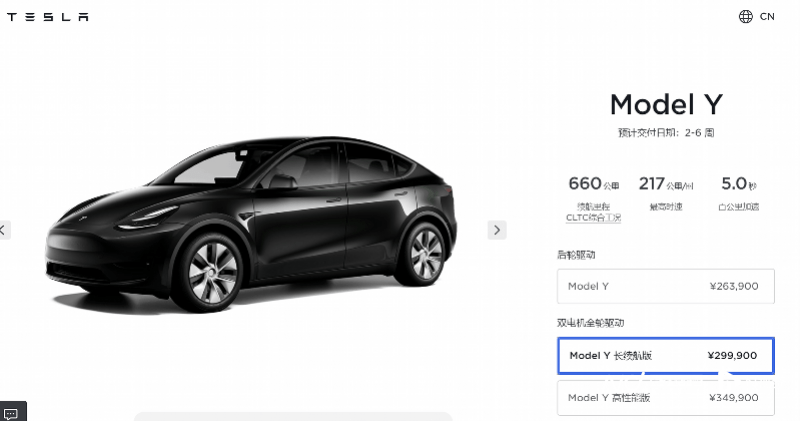Image resolution: width=800 pixels, height=421 pixels.
Task: Select Model Y 高性能版 ¥349,900 option
Action: pos(665,398)
